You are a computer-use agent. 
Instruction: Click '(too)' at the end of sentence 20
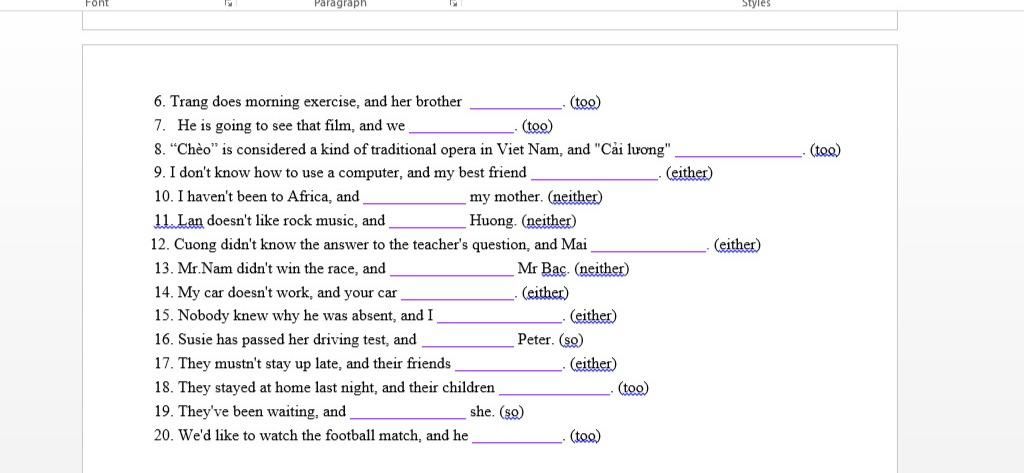(x=585, y=435)
